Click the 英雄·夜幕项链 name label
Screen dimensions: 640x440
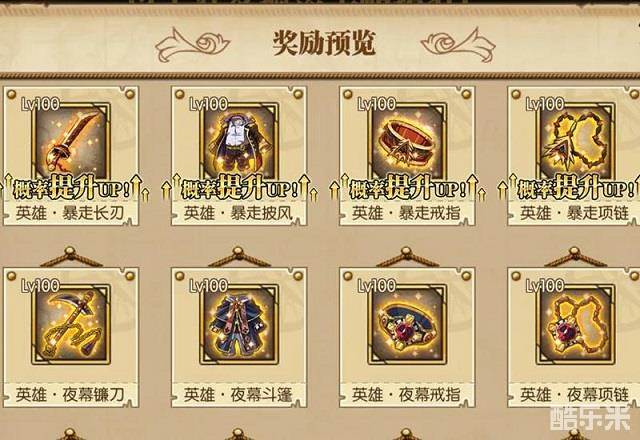[x=574, y=395]
